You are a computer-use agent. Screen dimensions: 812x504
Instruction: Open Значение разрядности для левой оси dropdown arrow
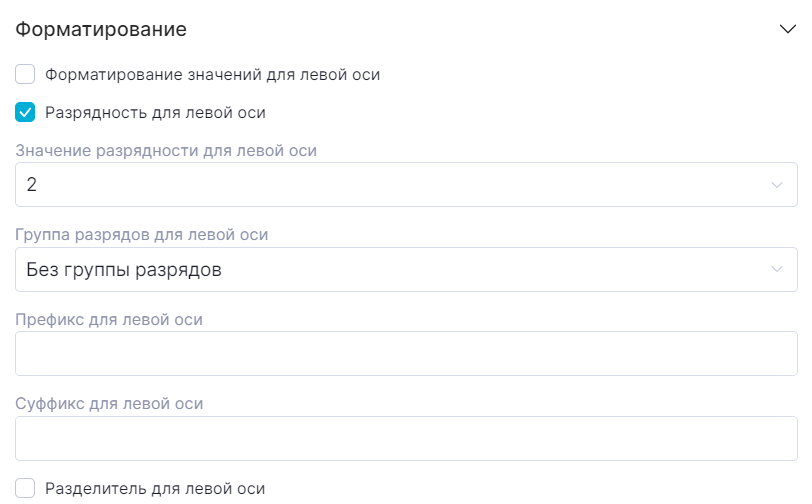point(777,185)
